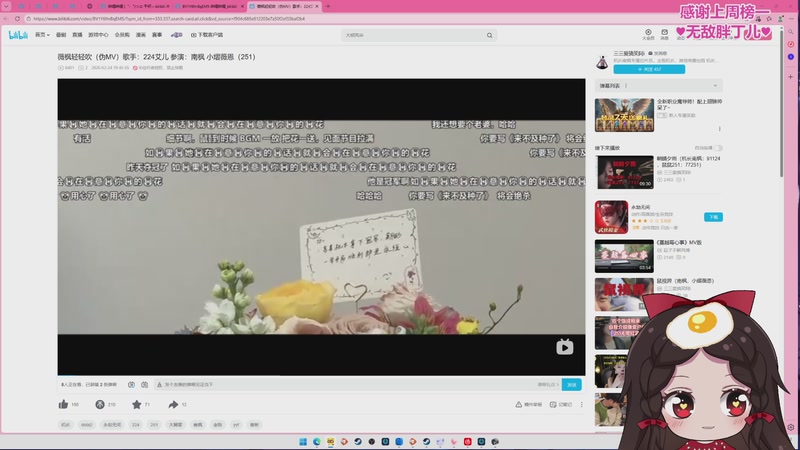
Task: Open 游戏中心 in navigation bar
Action: (x=98, y=35)
